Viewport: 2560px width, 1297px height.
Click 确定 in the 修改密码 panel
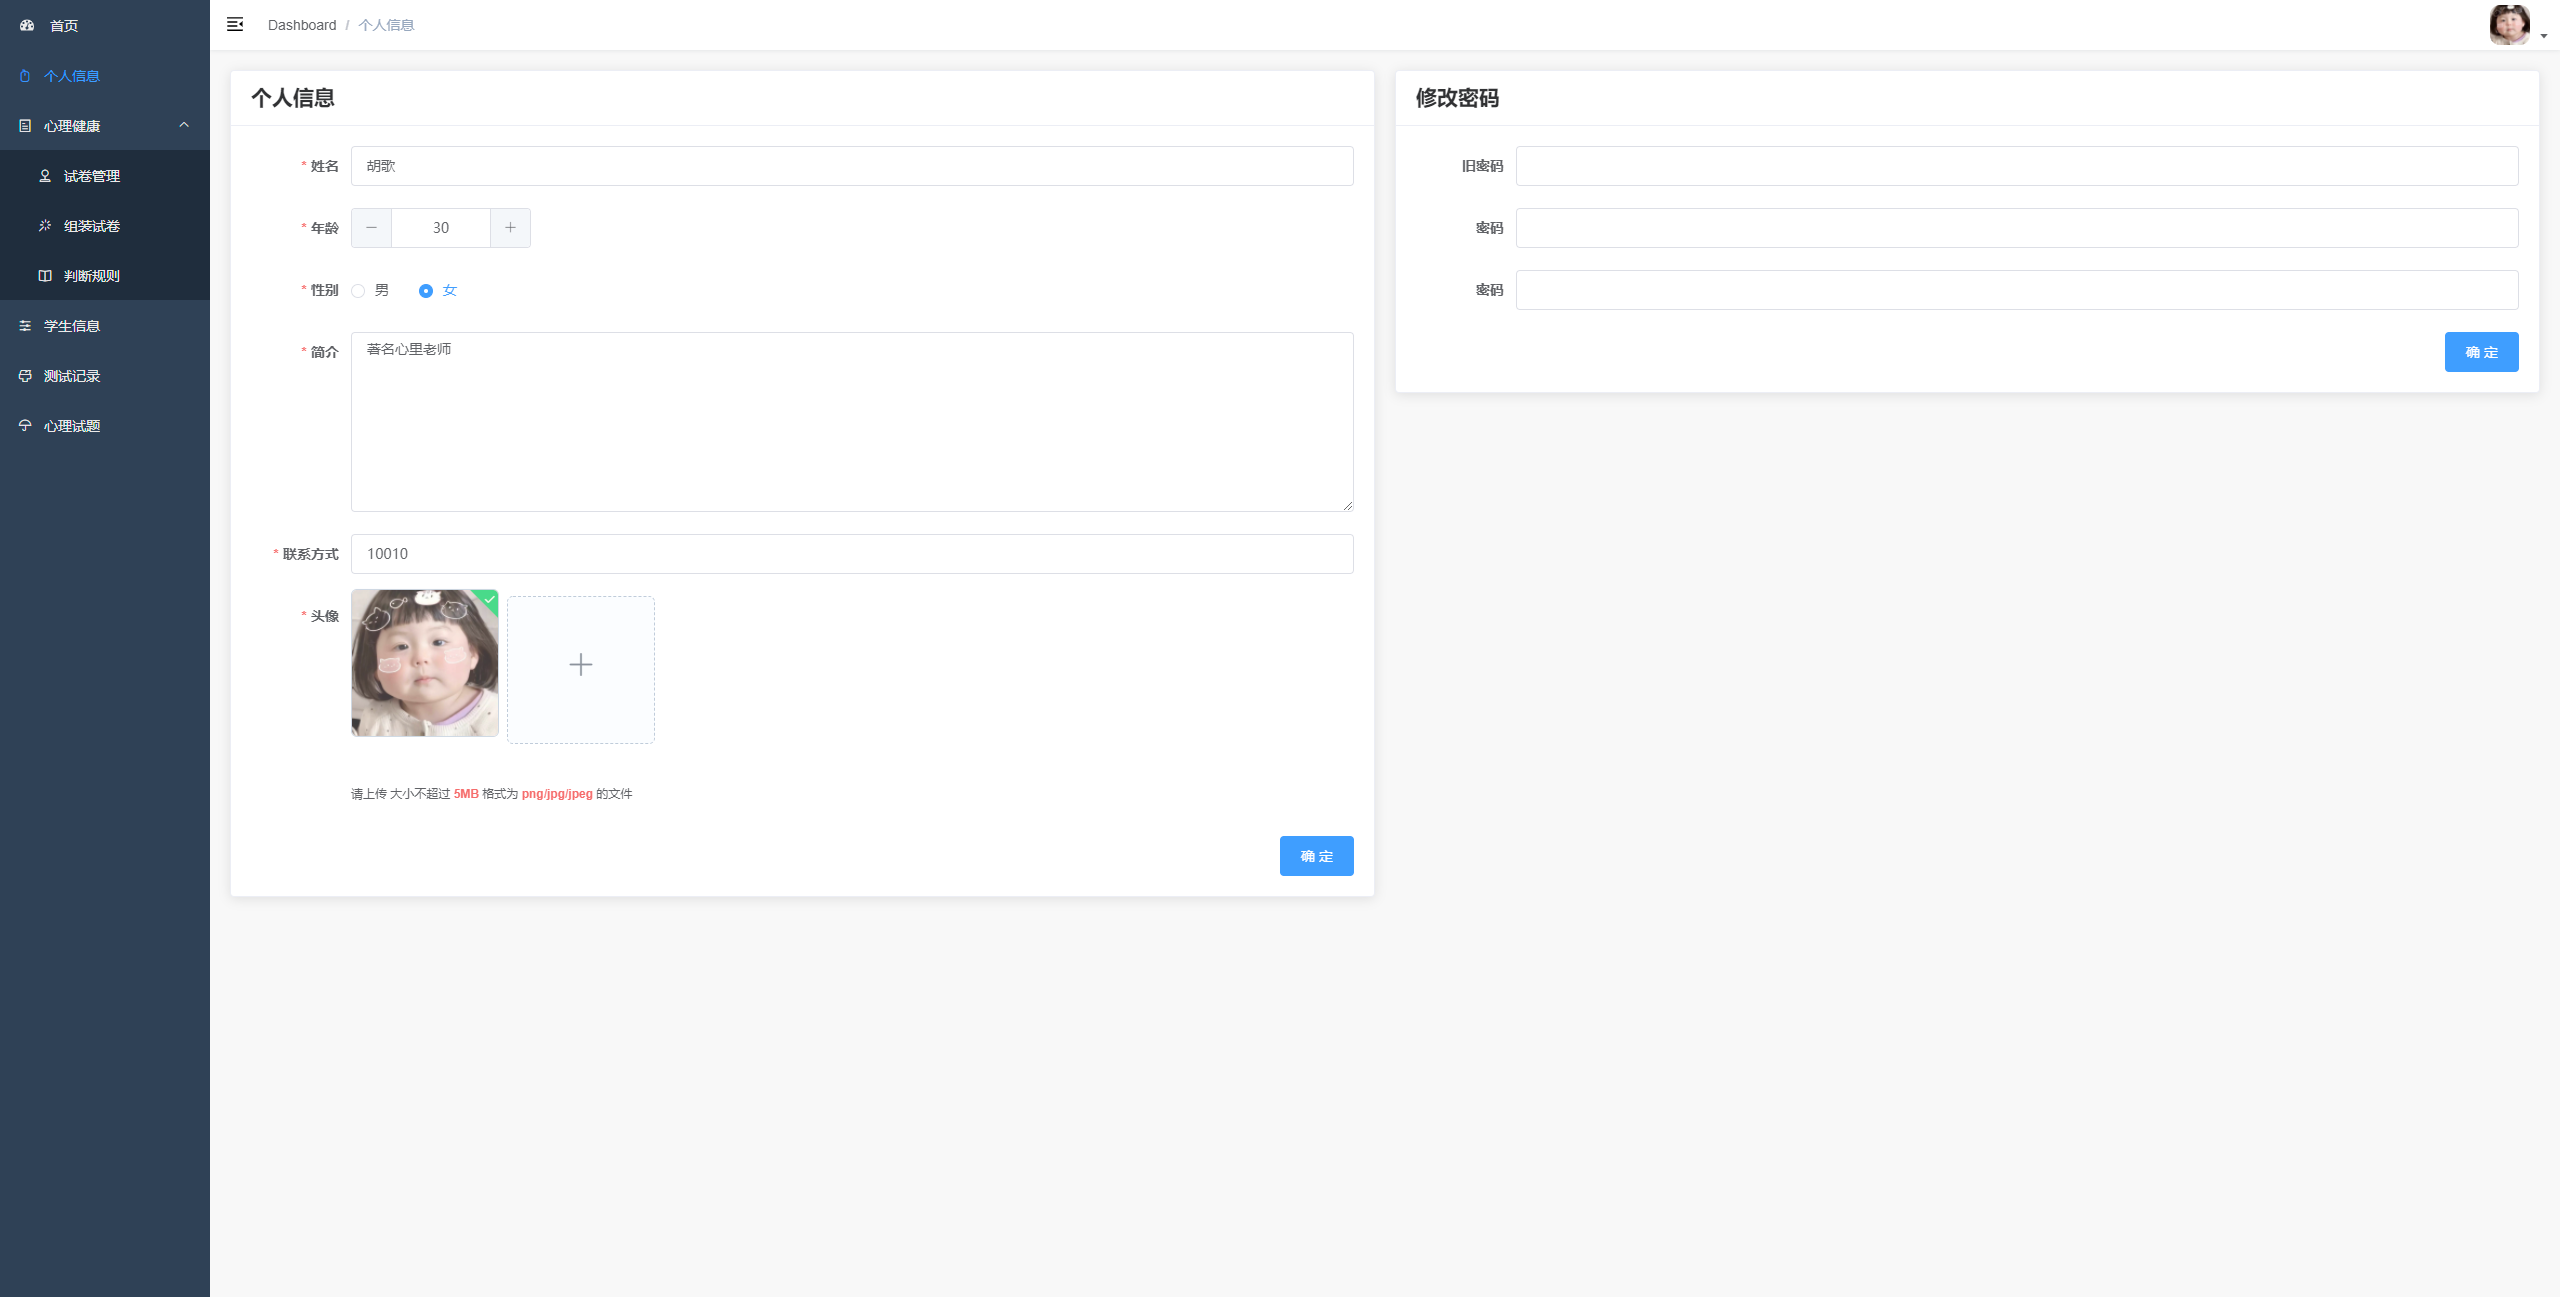click(x=2482, y=352)
